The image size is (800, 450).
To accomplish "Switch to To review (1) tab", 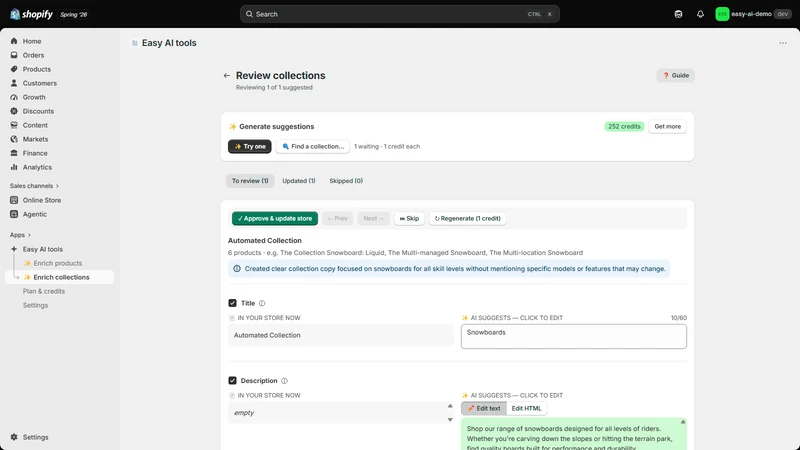I will point(250,181).
